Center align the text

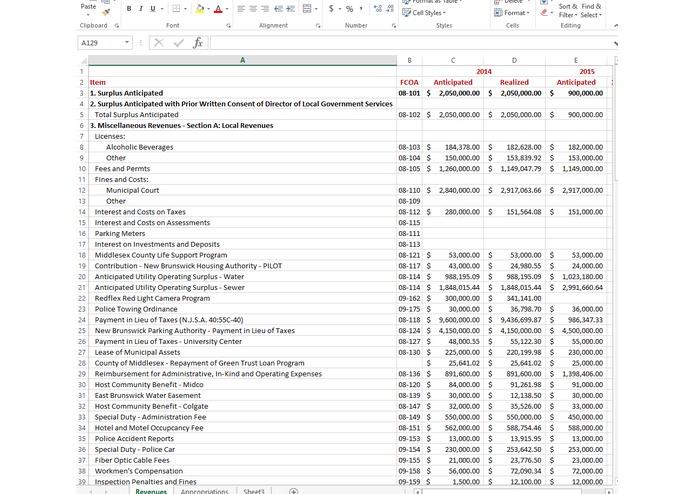click(253, 8)
